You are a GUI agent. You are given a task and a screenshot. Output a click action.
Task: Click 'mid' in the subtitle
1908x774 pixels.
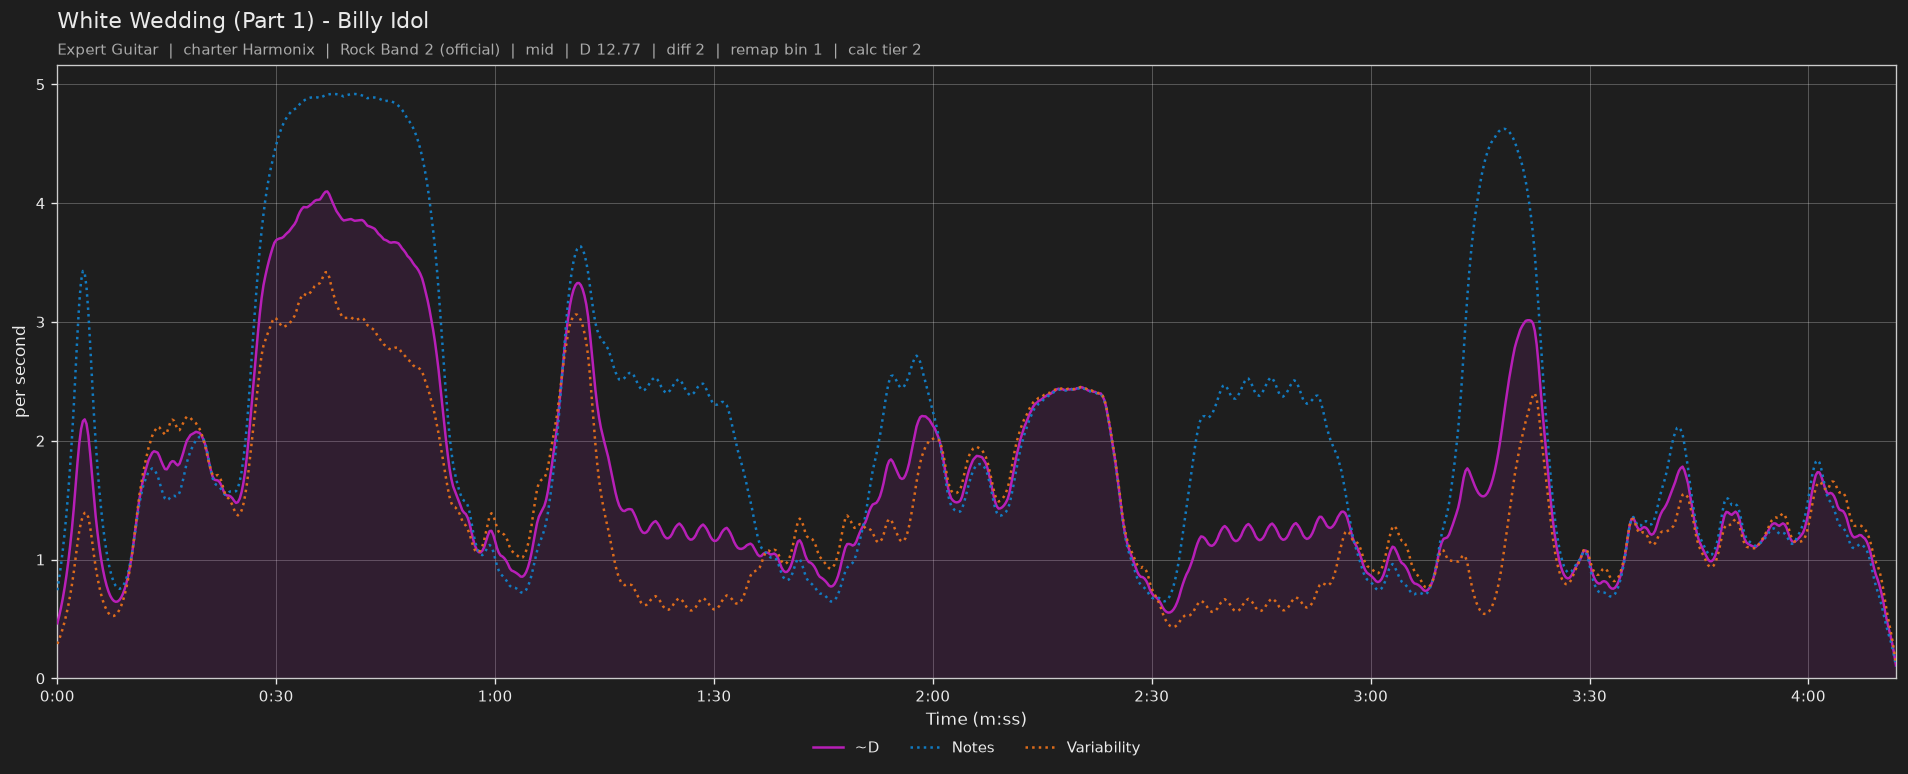pyautogui.click(x=540, y=50)
